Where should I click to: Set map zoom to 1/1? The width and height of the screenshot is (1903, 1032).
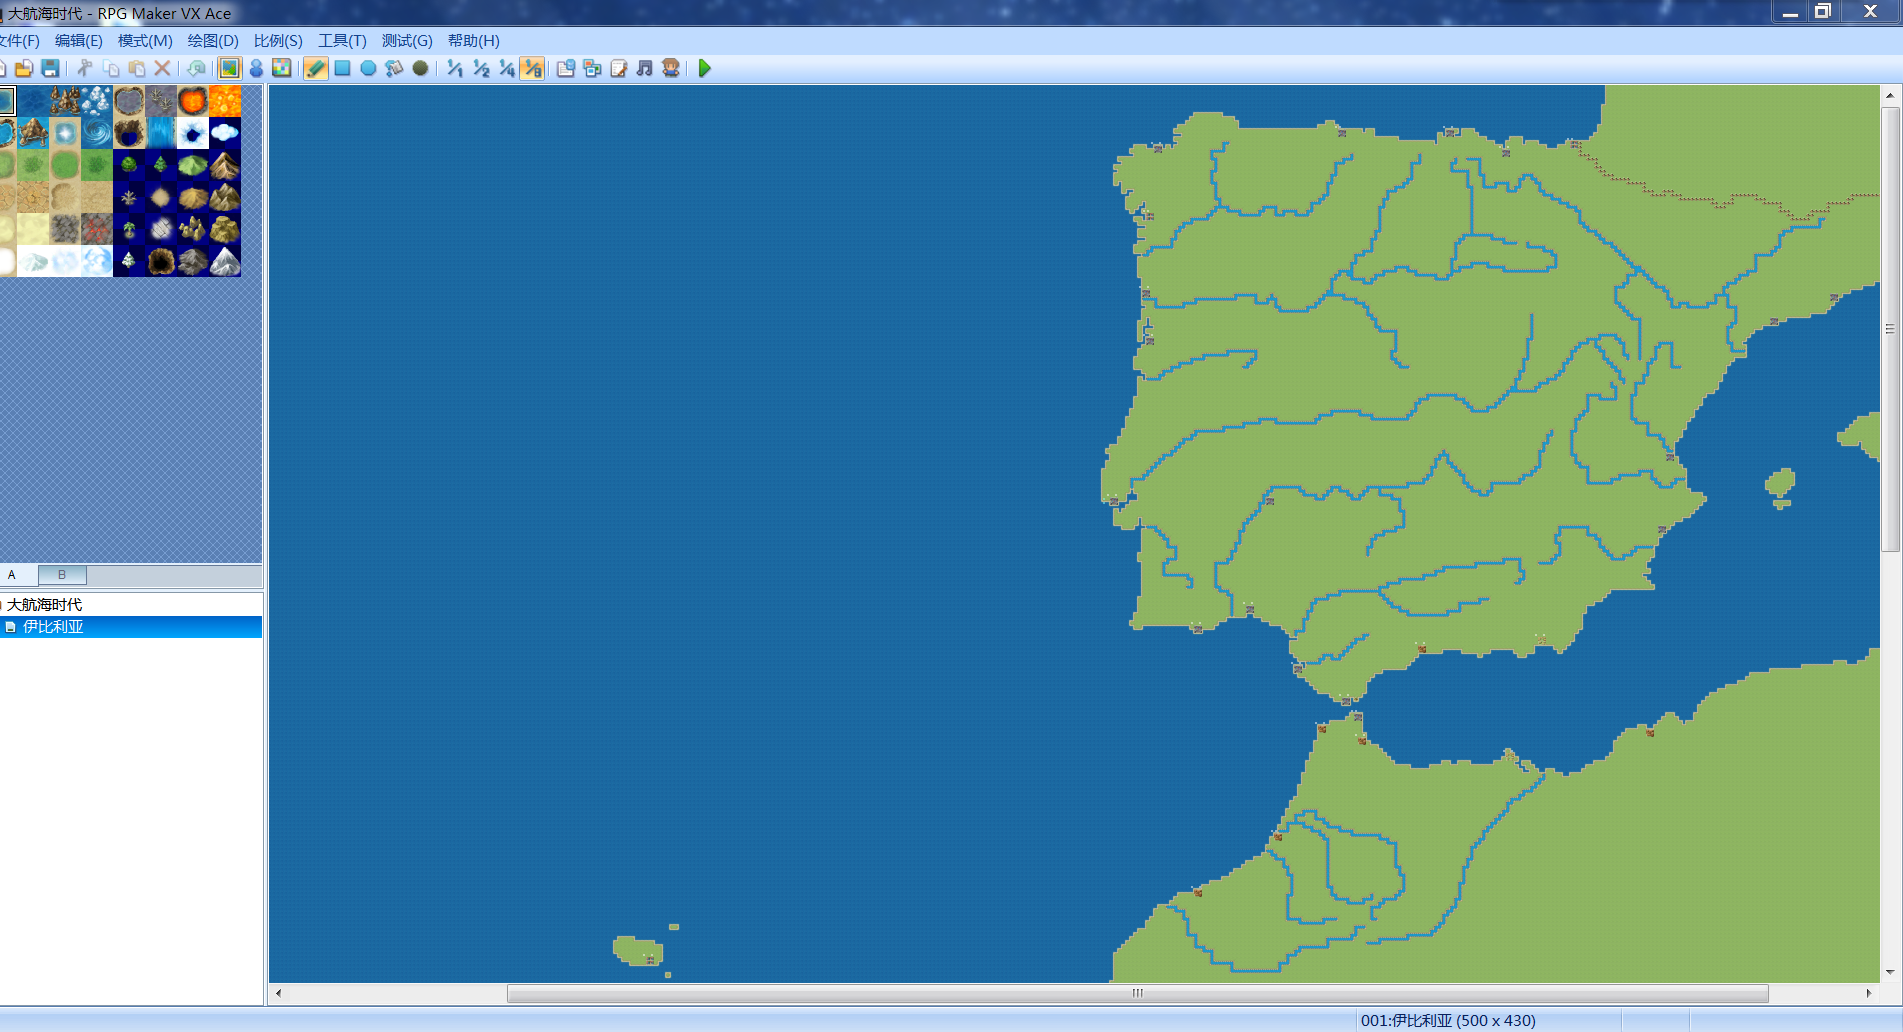click(455, 68)
